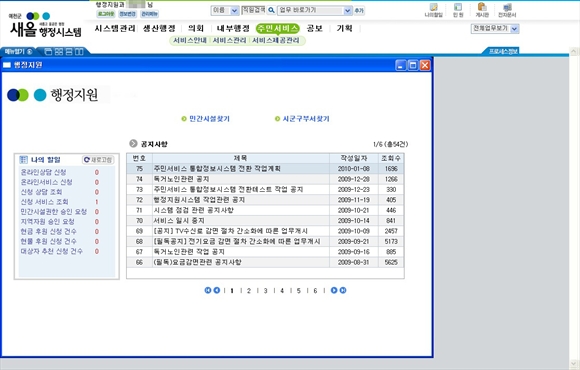
Task: Open notice 71 시스템 점검 관련 공지사항
Action: click(x=193, y=210)
